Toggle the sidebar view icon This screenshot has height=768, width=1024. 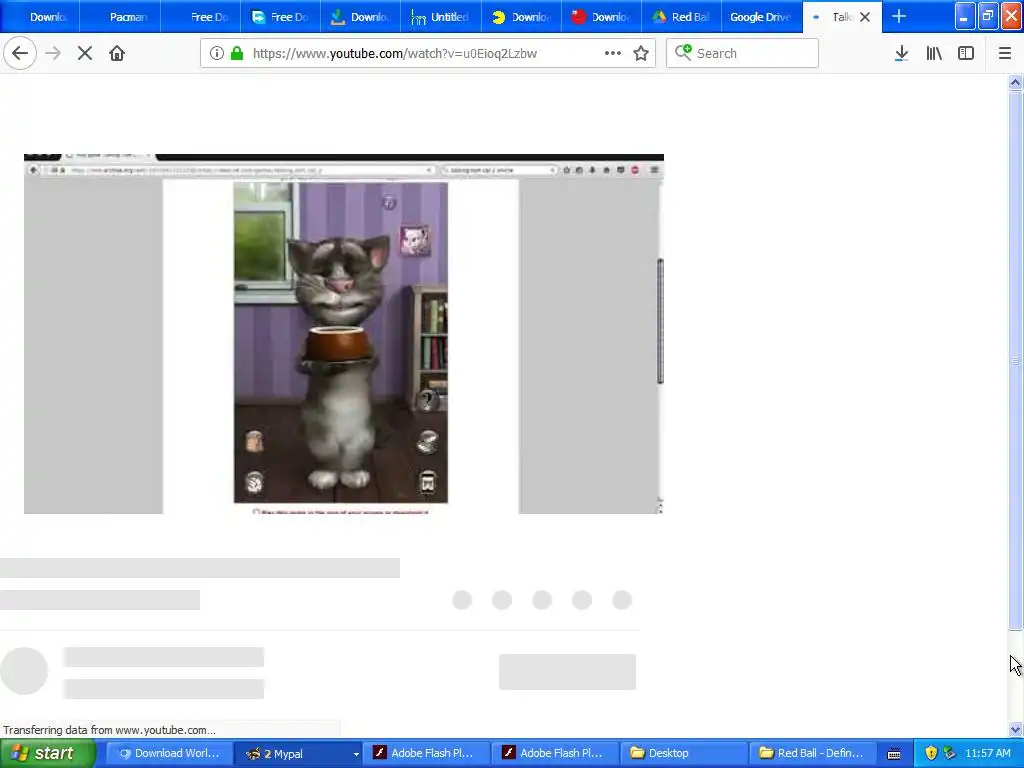[x=966, y=54]
